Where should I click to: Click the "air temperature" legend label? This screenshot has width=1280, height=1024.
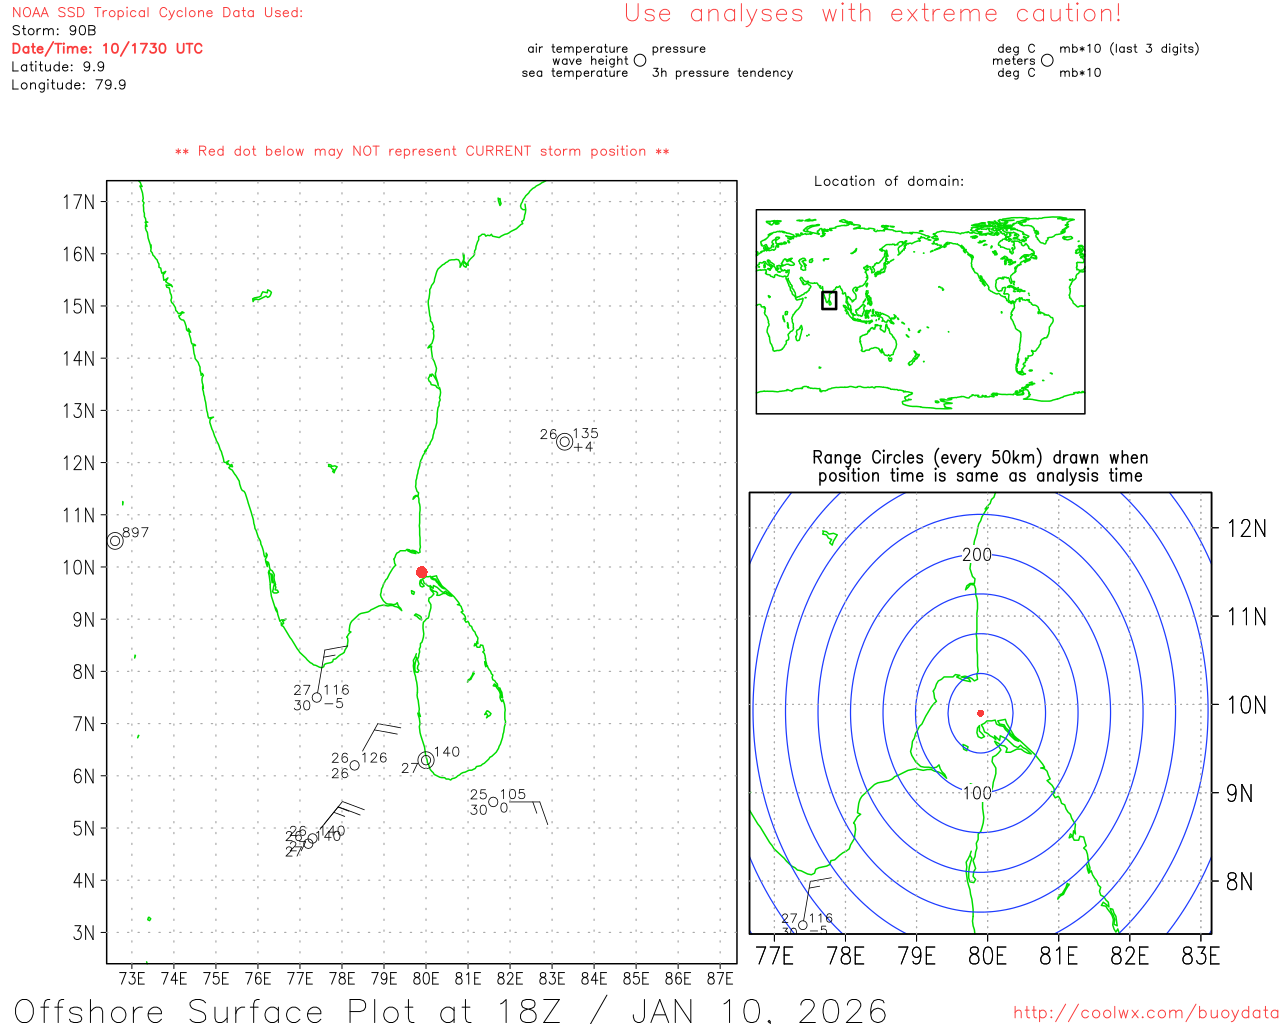click(578, 49)
